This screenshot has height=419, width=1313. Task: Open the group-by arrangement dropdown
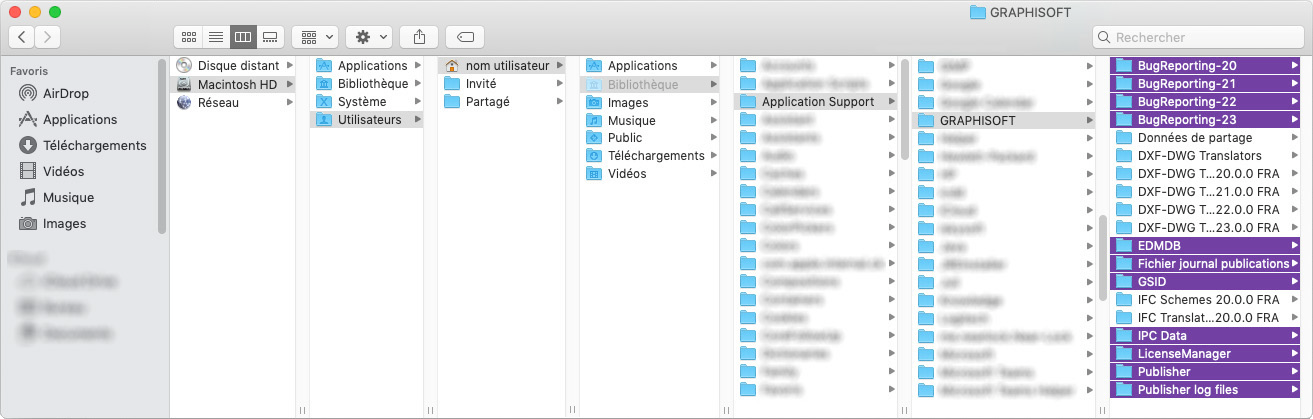[315, 37]
